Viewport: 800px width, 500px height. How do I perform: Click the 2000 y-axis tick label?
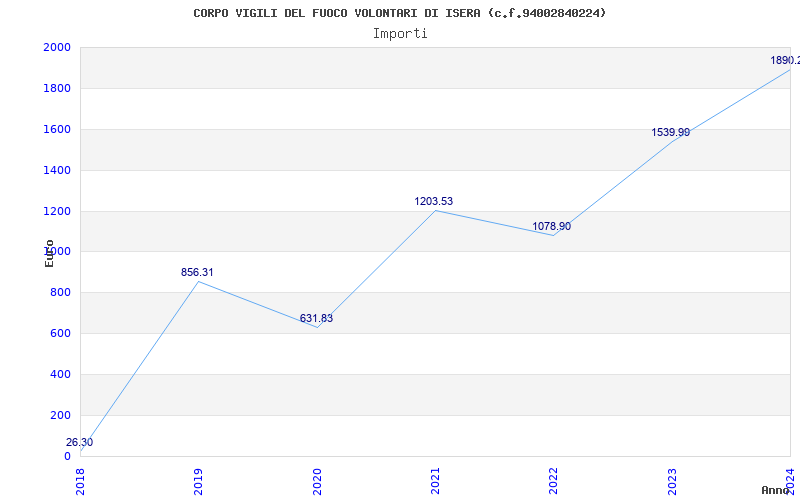point(57,48)
